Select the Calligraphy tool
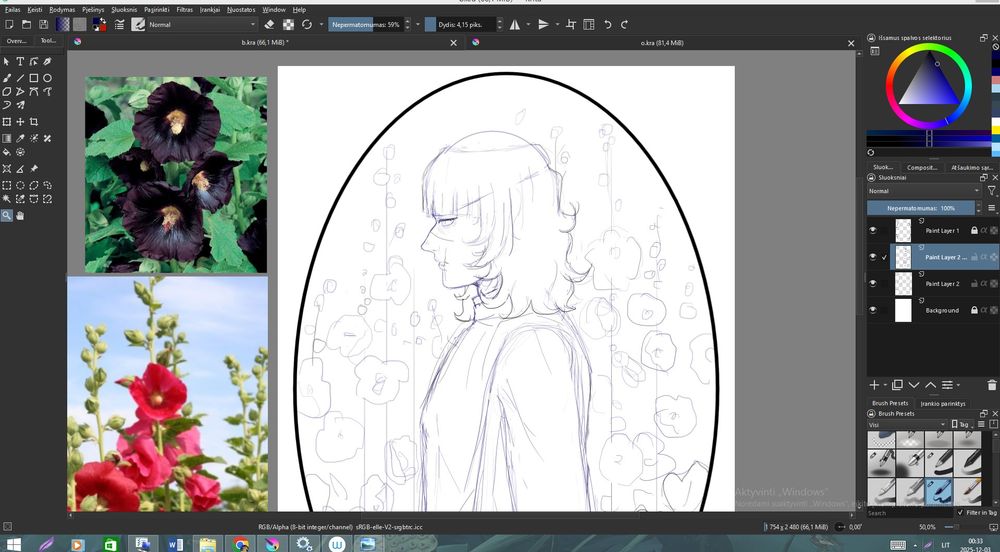1000x552 pixels. [x=47, y=62]
